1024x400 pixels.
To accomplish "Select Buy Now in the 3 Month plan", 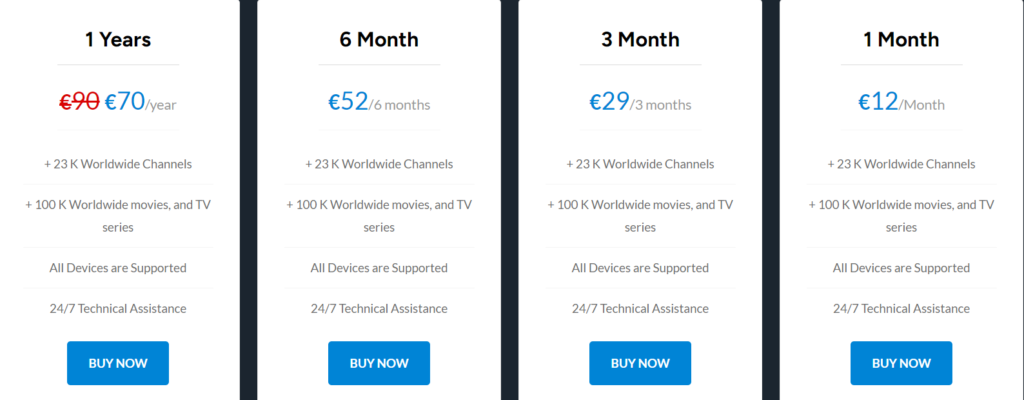I will (640, 363).
